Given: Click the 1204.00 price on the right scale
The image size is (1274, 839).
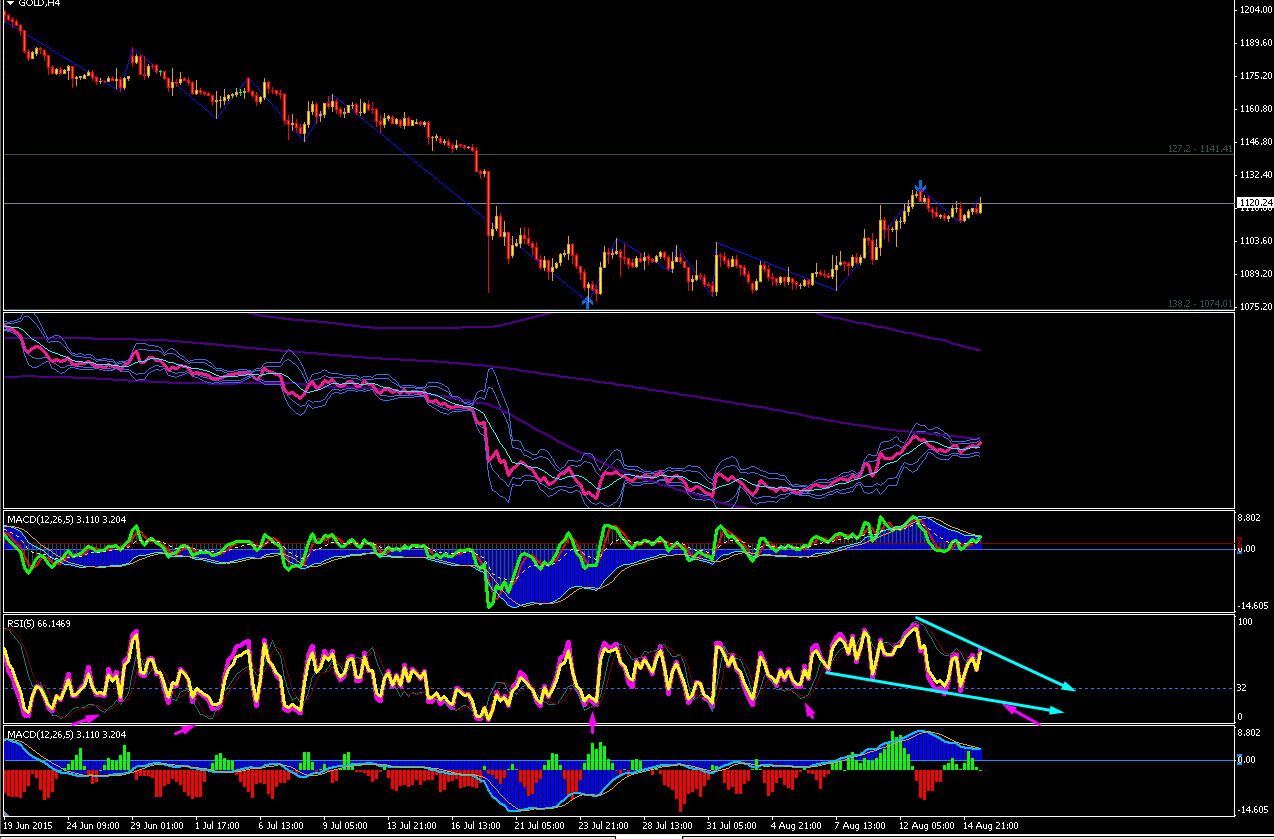Looking at the screenshot, I should point(1255,10).
